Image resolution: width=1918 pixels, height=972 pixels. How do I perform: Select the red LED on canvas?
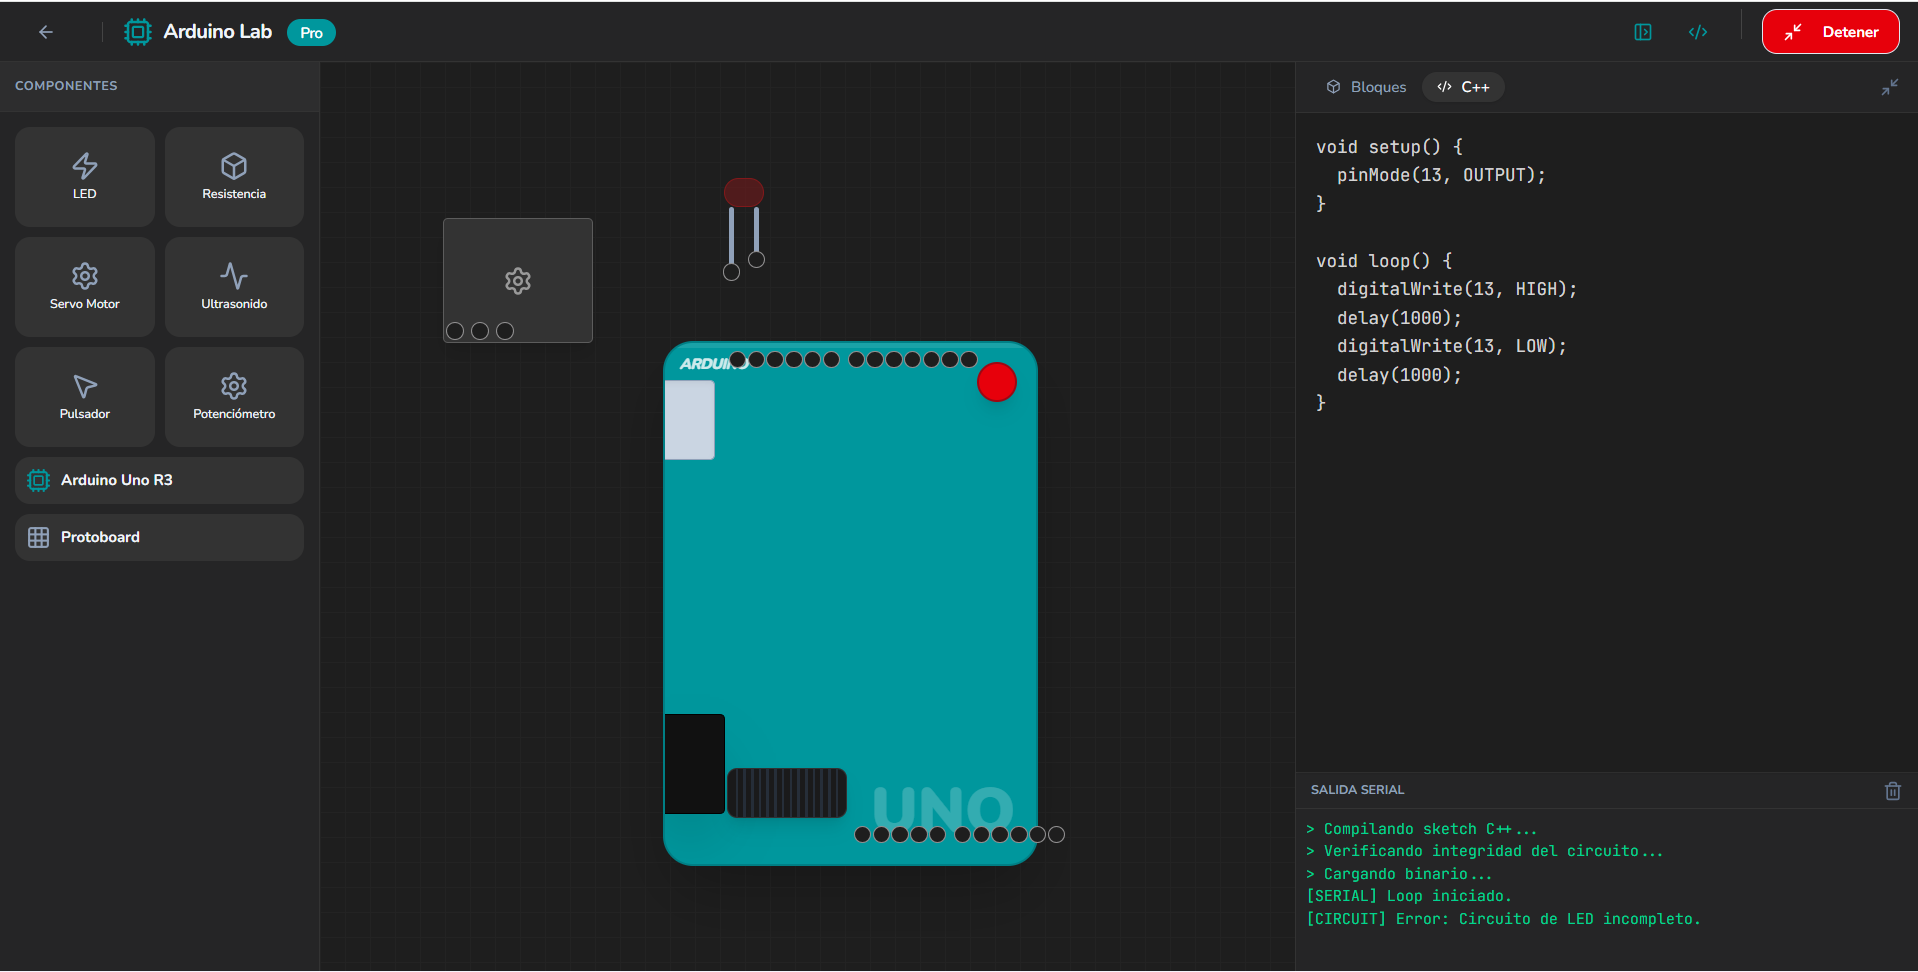(743, 193)
